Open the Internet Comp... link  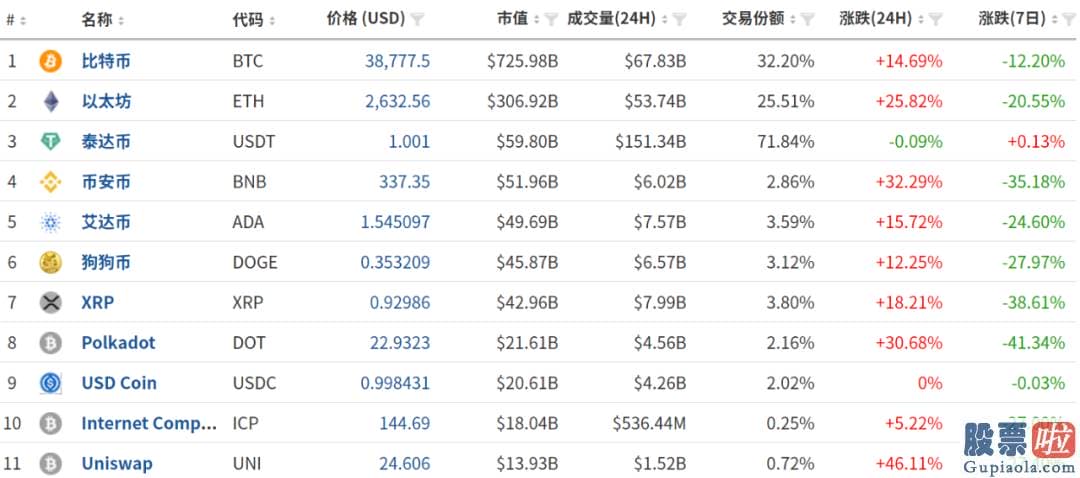coord(149,424)
